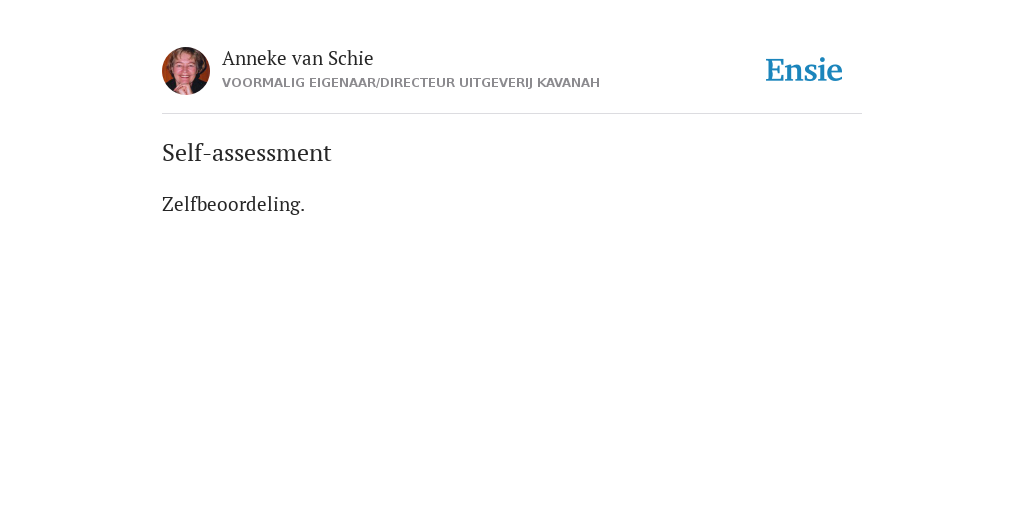The width and height of the screenshot is (1024, 512).
Task: Open the Anneke van Schie author name
Action: point(297,59)
